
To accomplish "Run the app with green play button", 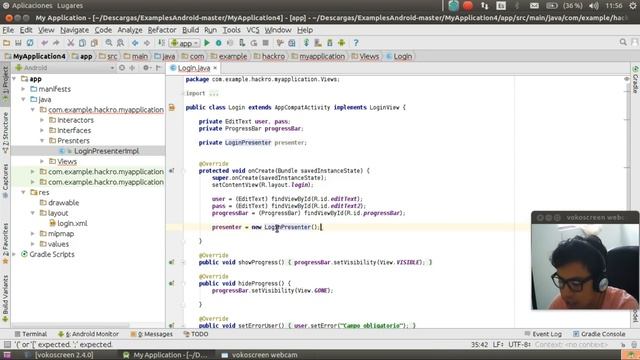I will (x=207, y=43).
